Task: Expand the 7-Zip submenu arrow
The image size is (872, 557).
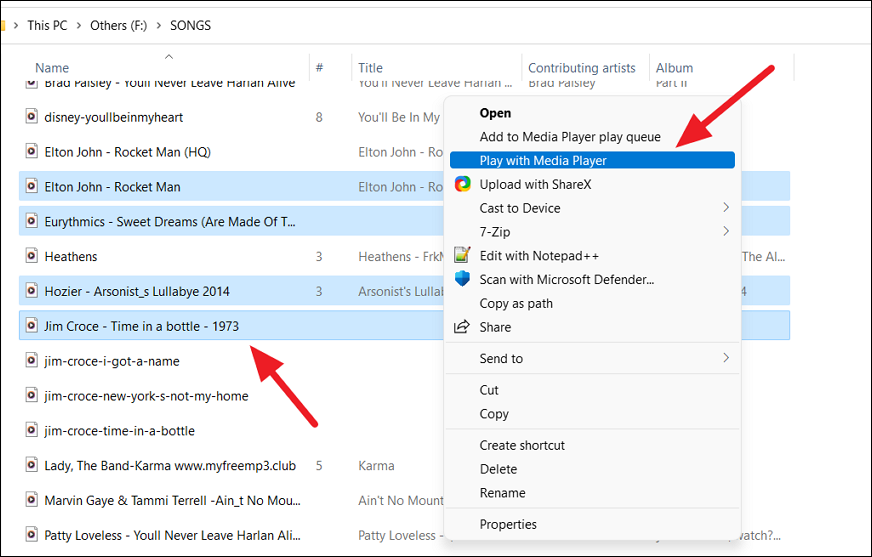Action: click(726, 231)
